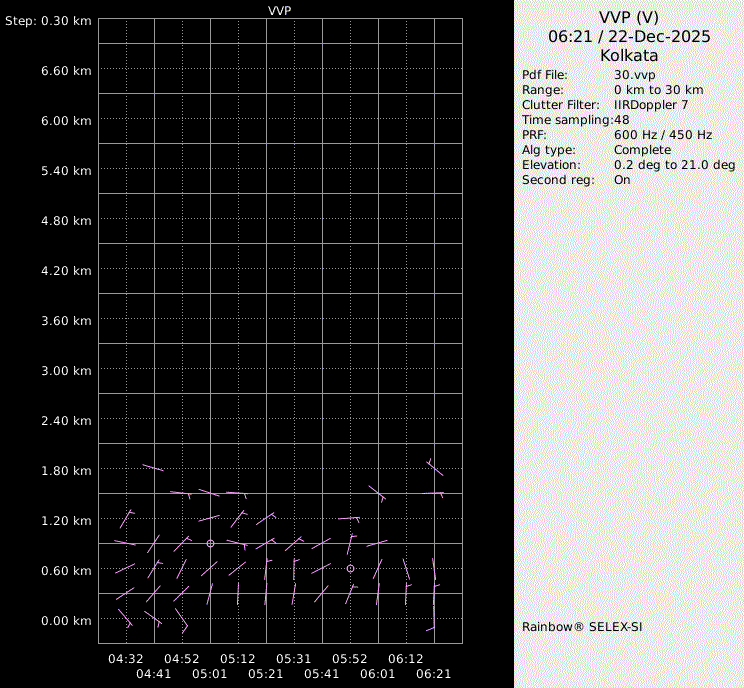Click the 04:32 time label

(126, 659)
